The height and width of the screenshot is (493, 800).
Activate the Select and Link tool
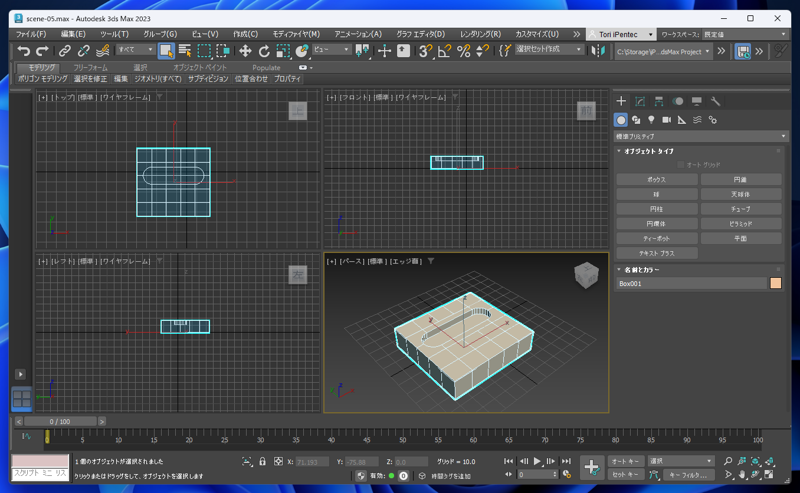click(64, 51)
